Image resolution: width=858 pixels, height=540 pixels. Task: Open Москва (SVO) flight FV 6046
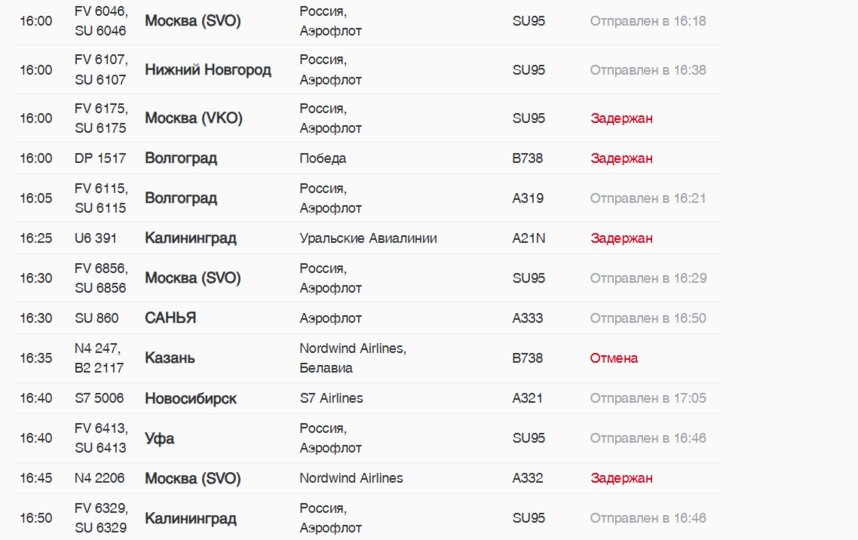tap(193, 21)
